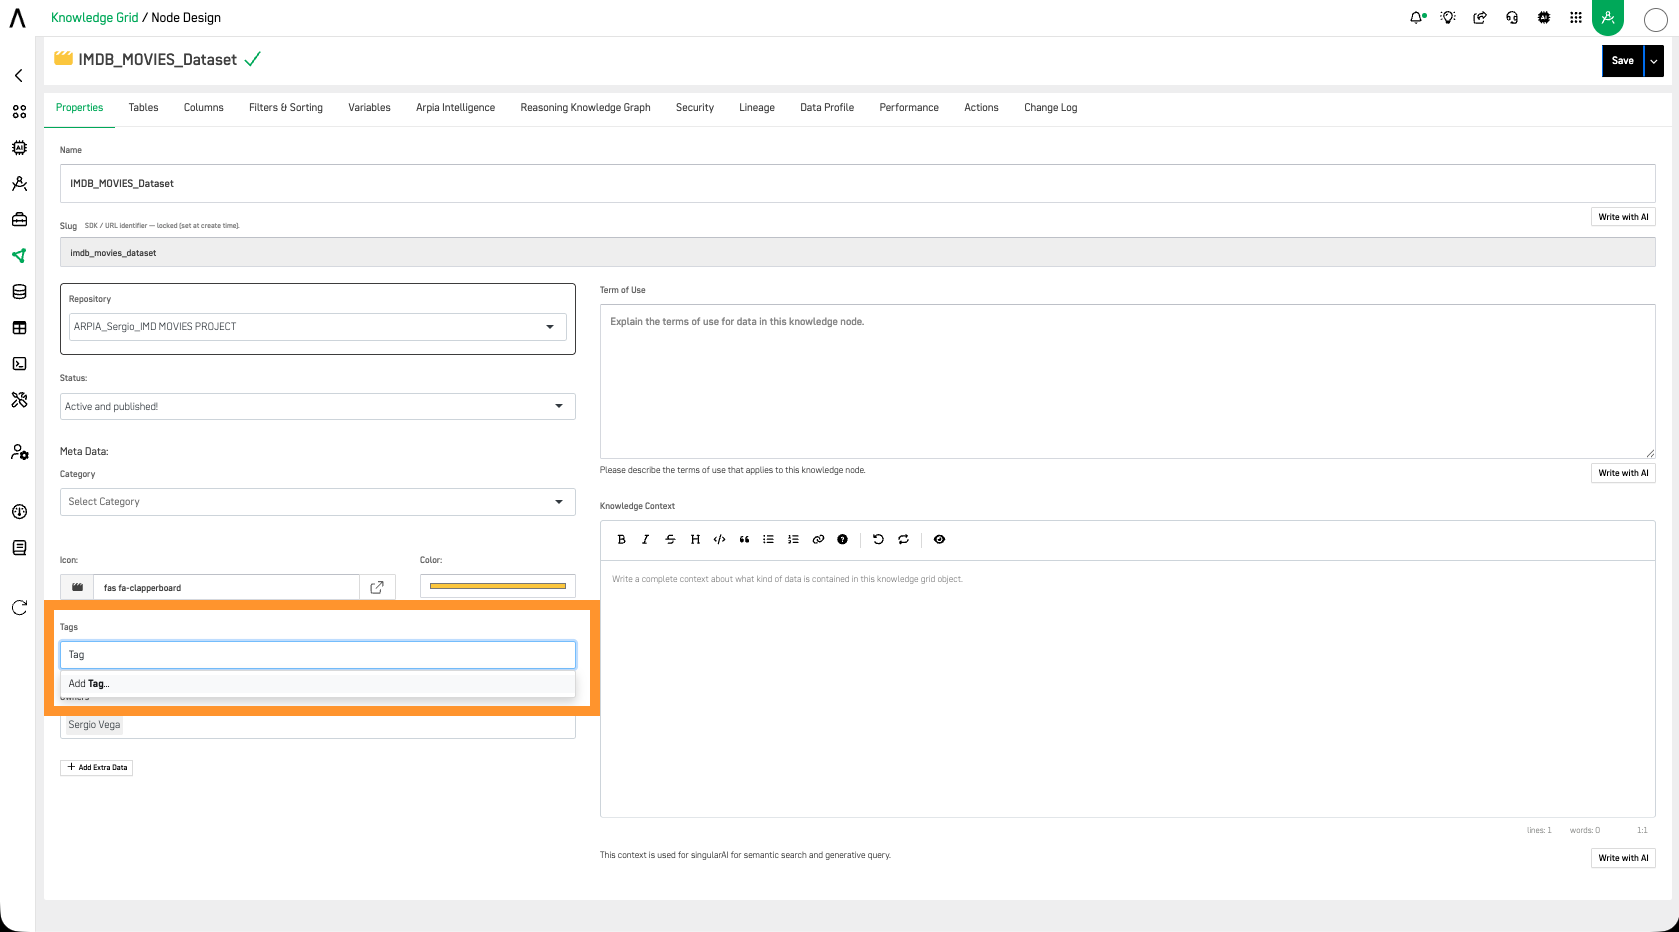
Task: Open the user profile avatar circle
Action: [x=1656, y=19]
